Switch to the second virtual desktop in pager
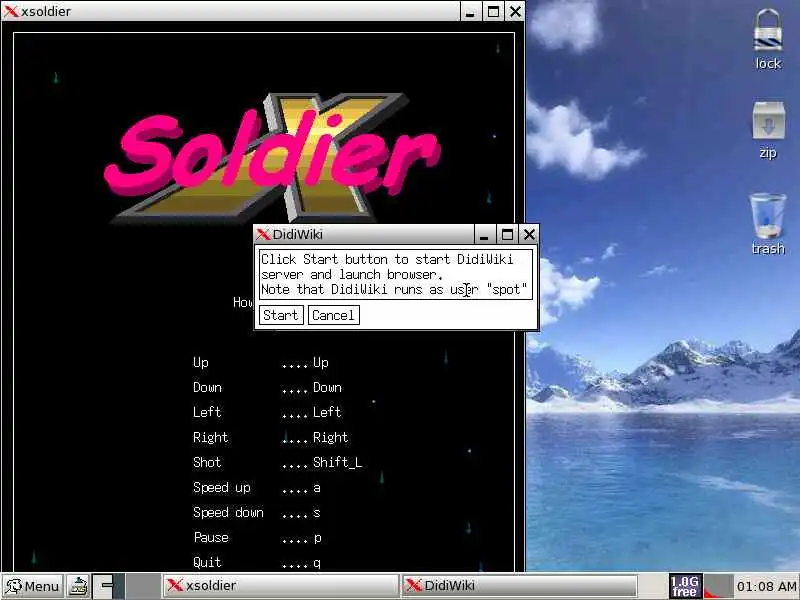The width and height of the screenshot is (800, 600). (143, 586)
